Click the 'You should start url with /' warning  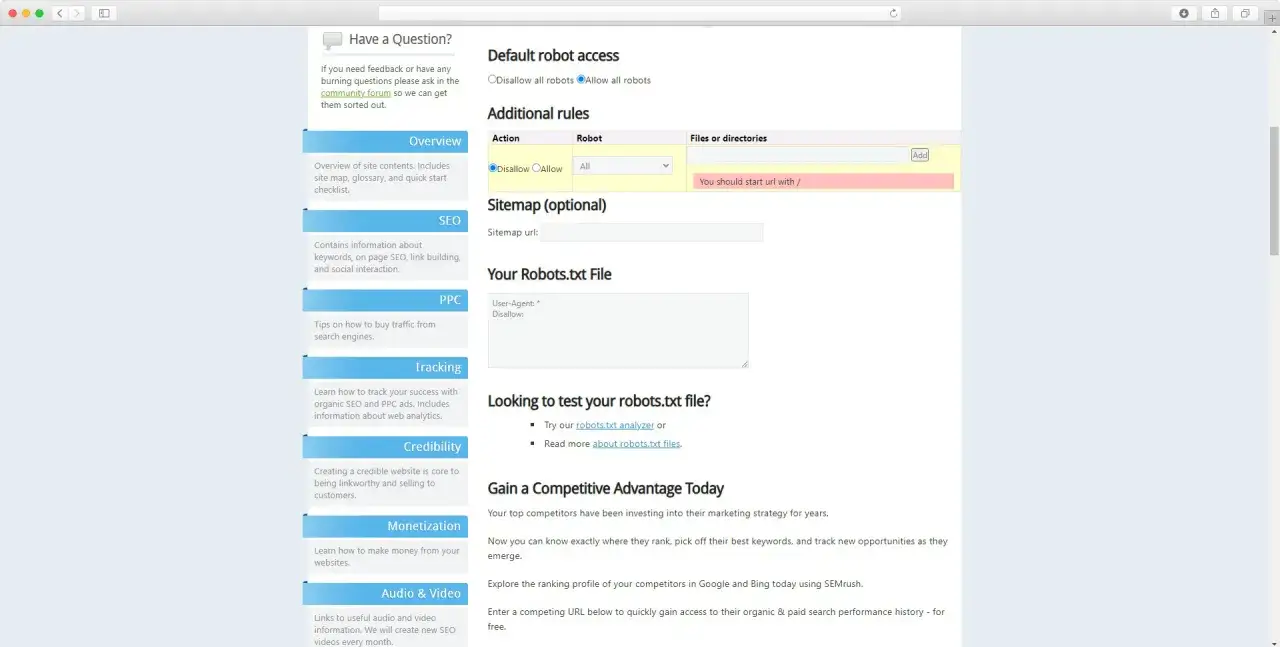[823, 182]
